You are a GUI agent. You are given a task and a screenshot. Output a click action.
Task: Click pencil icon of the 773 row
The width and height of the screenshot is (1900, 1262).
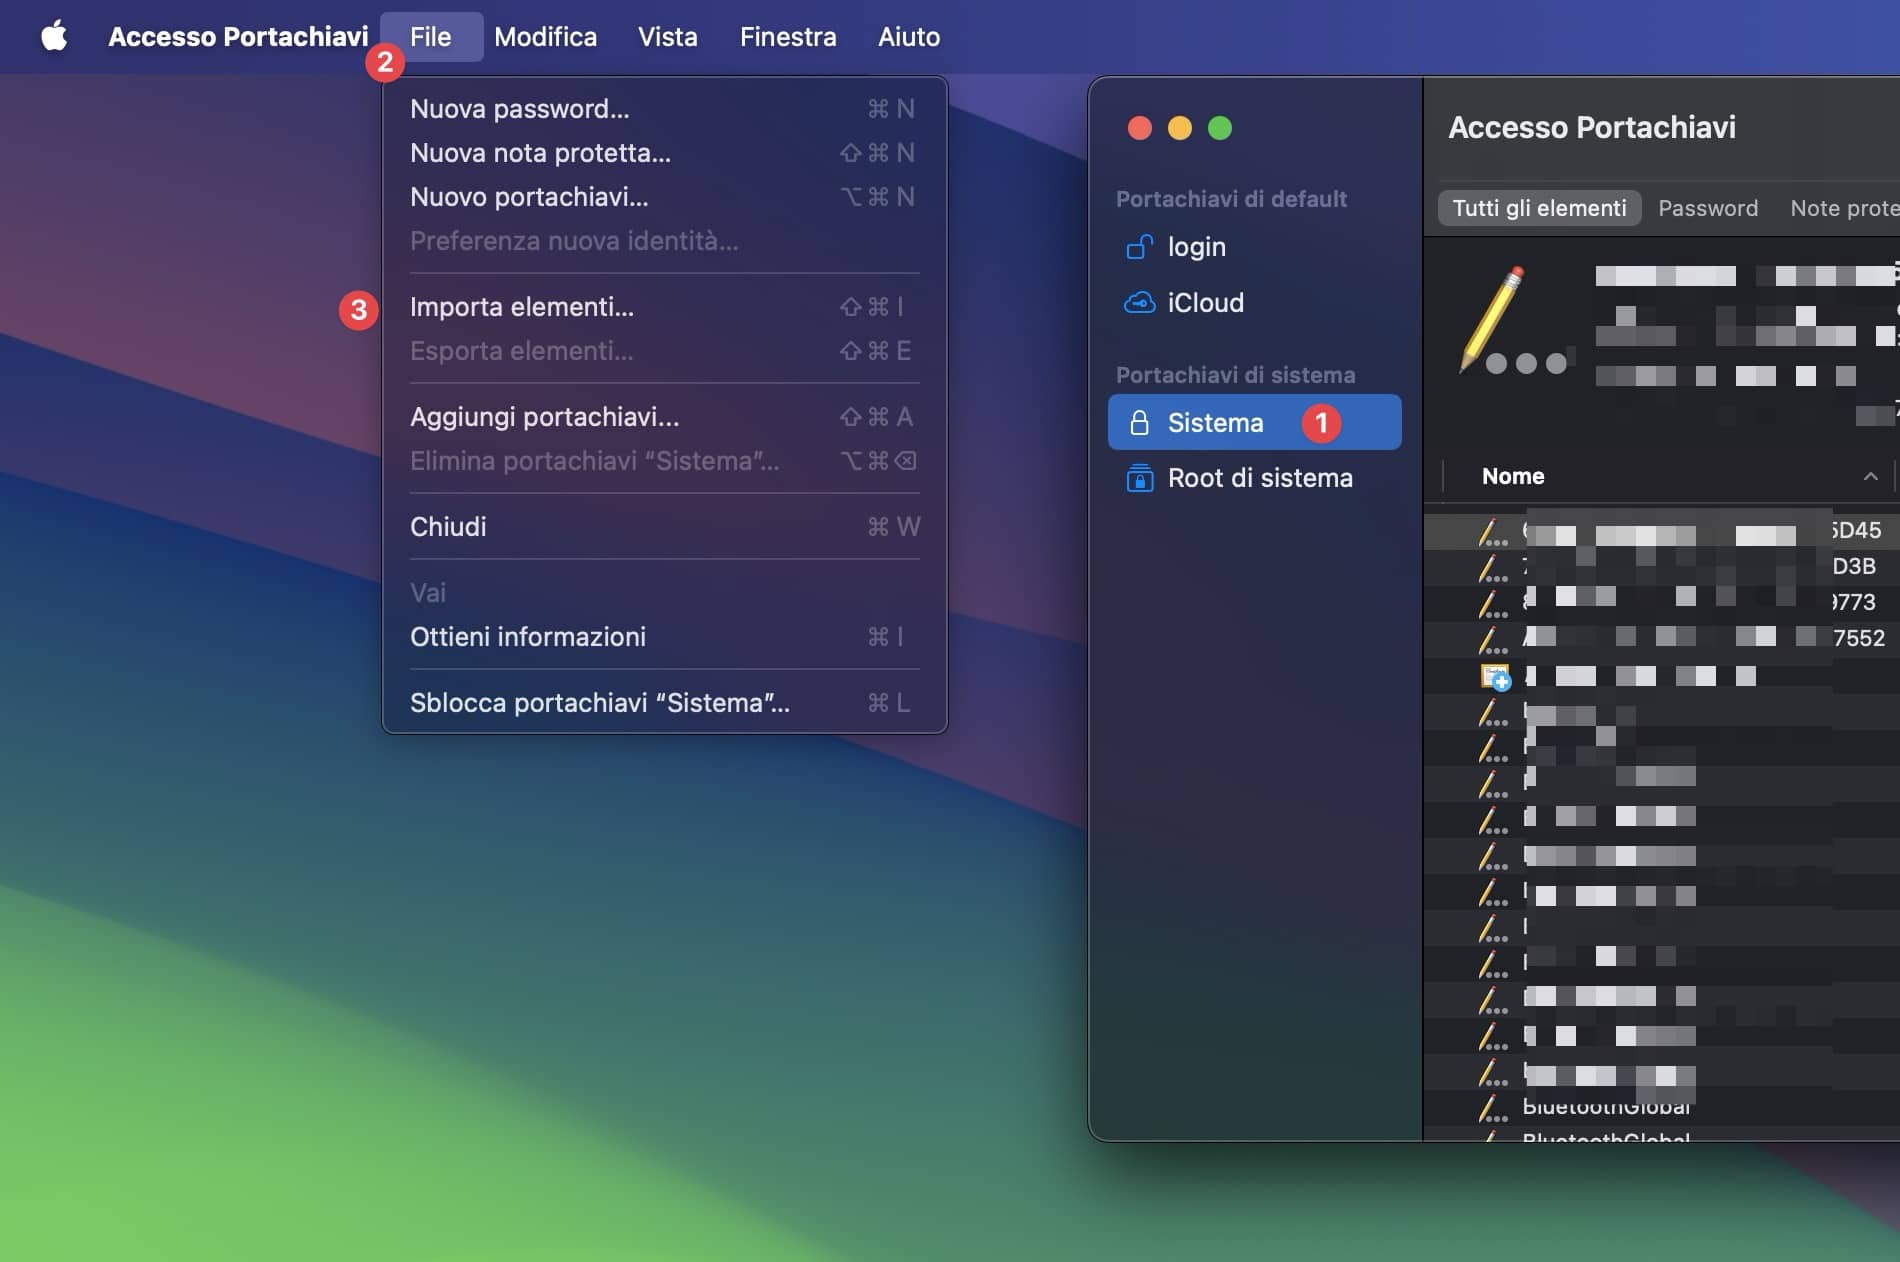pos(1492,603)
